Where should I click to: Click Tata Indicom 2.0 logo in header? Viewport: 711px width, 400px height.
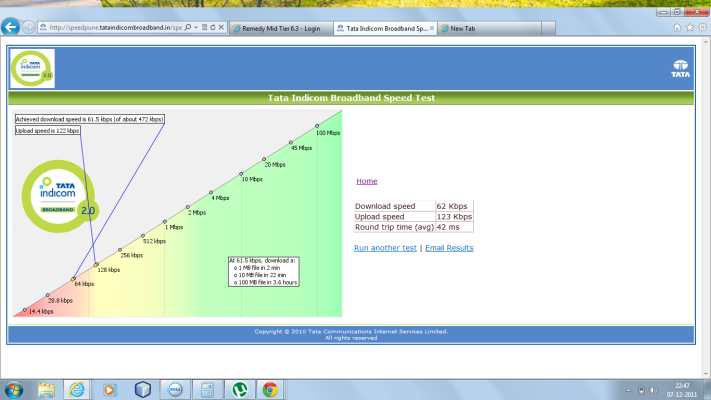[32, 68]
